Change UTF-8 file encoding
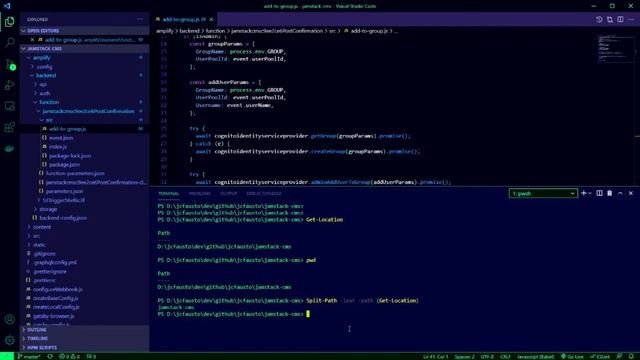The height and width of the screenshot is (360, 640). point(487,356)
